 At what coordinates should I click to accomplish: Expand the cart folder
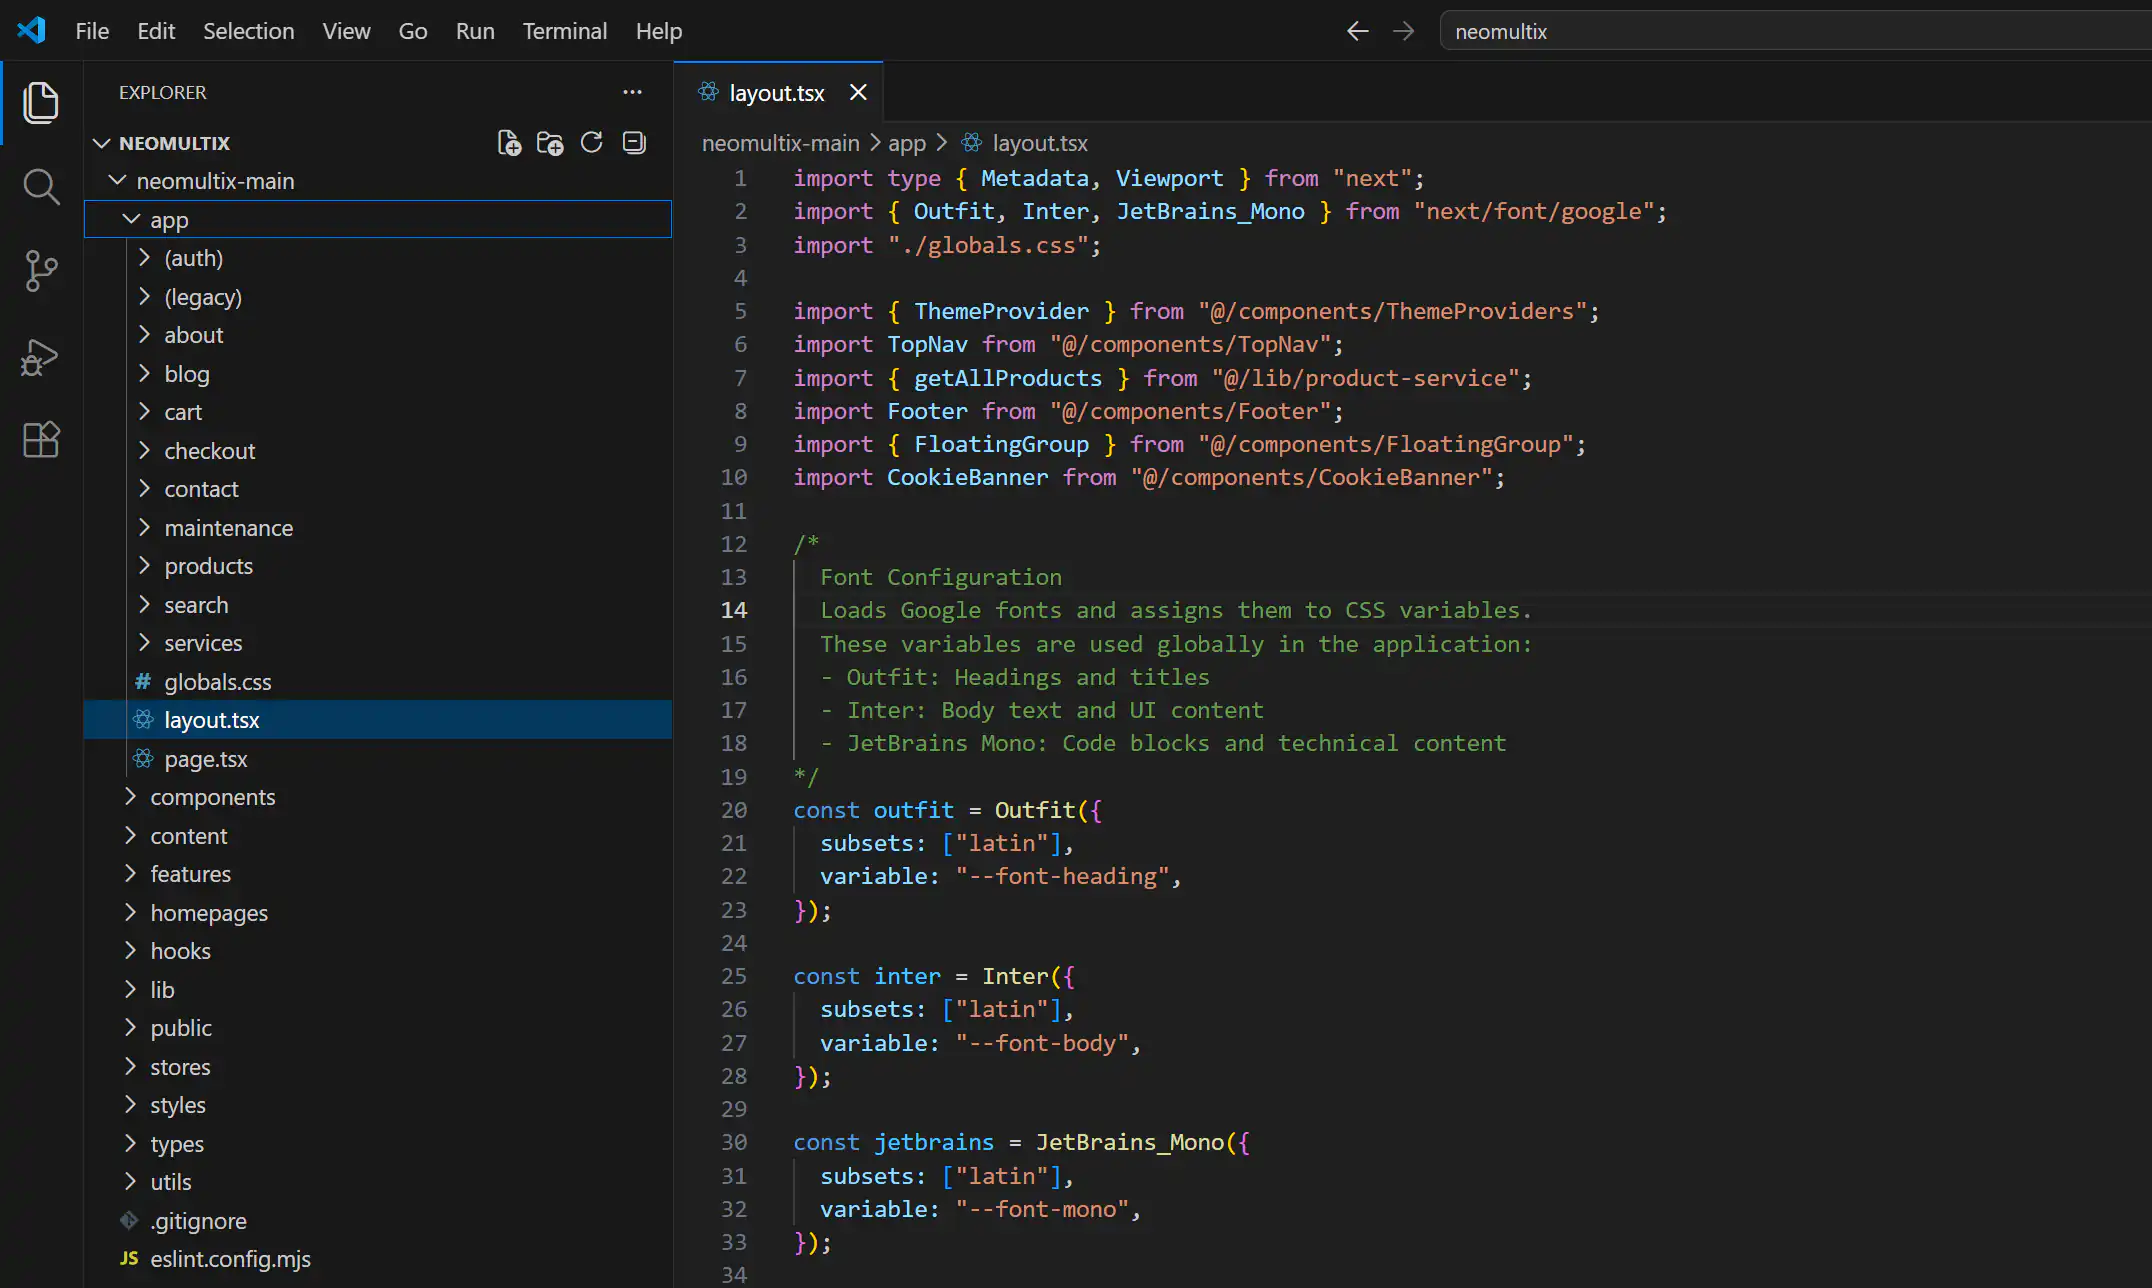[144, 412]
